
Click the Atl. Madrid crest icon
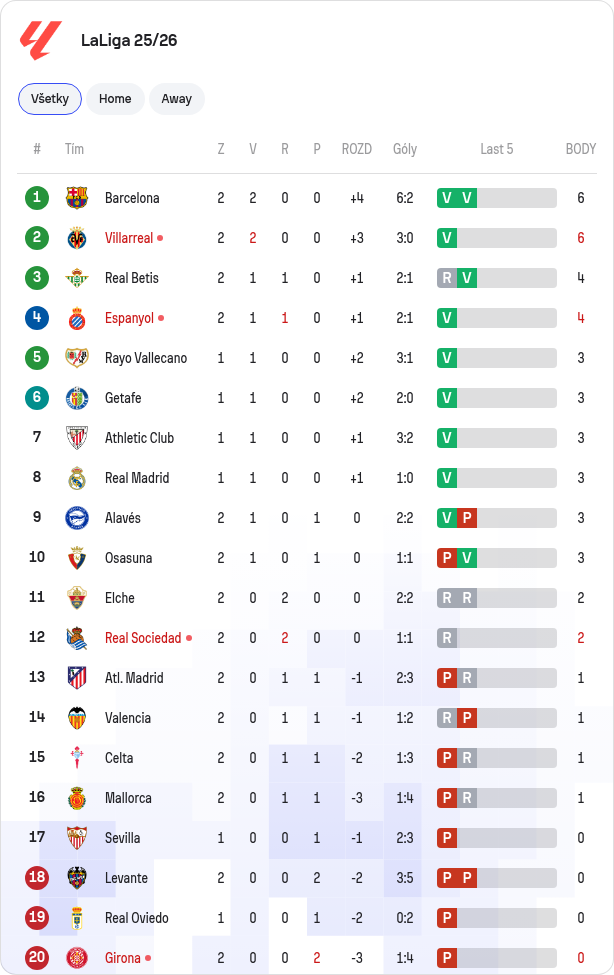pos(77,678)
